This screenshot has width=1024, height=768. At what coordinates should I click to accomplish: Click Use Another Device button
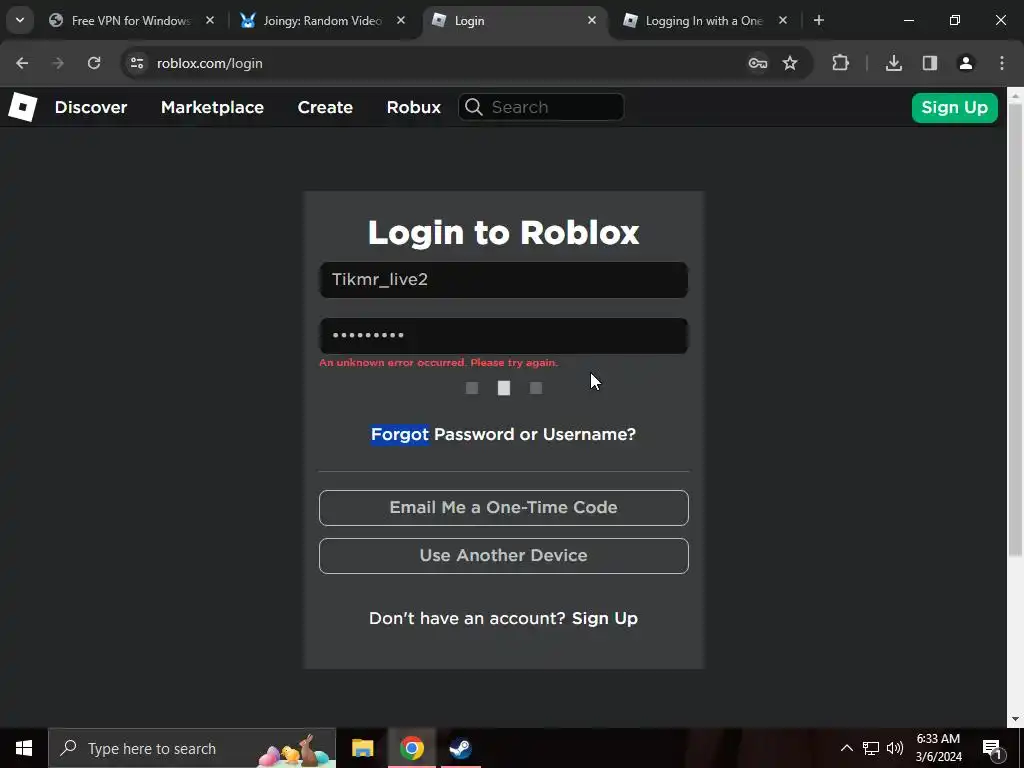click(504, 556)
